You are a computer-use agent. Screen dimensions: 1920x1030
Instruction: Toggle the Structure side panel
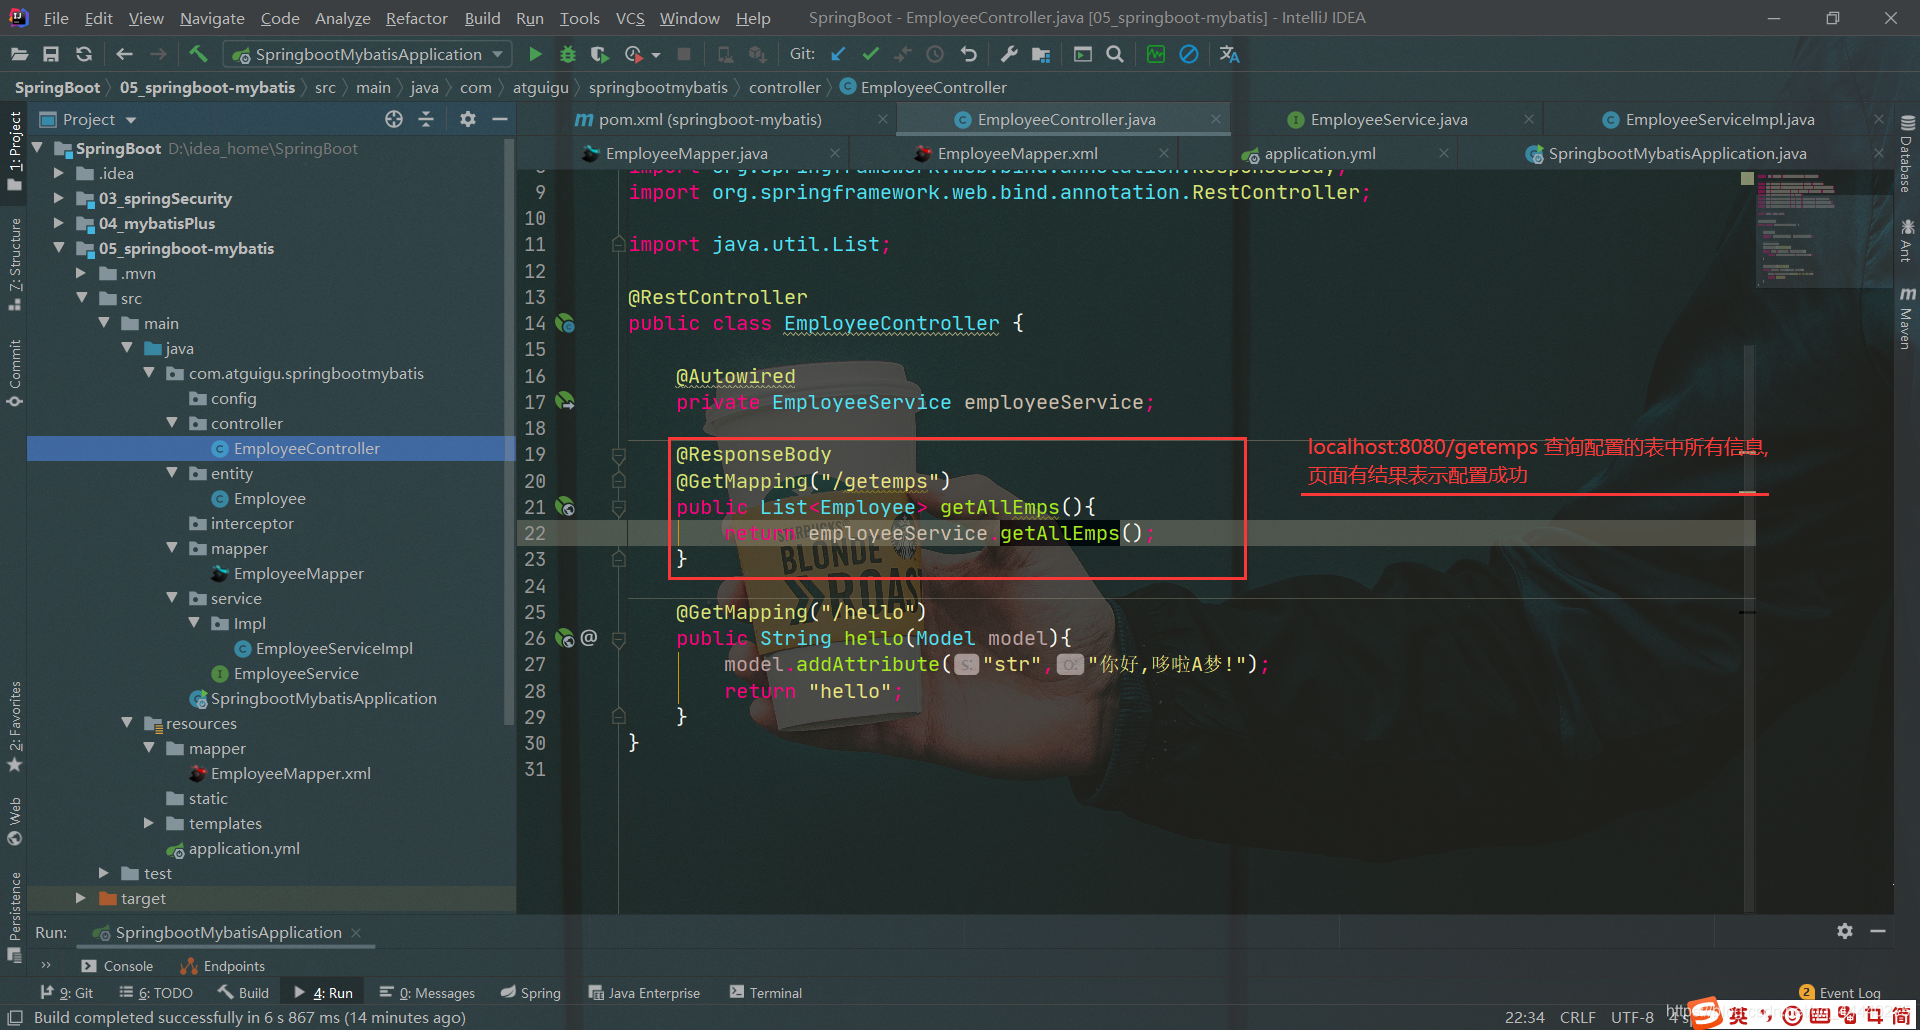14,263
